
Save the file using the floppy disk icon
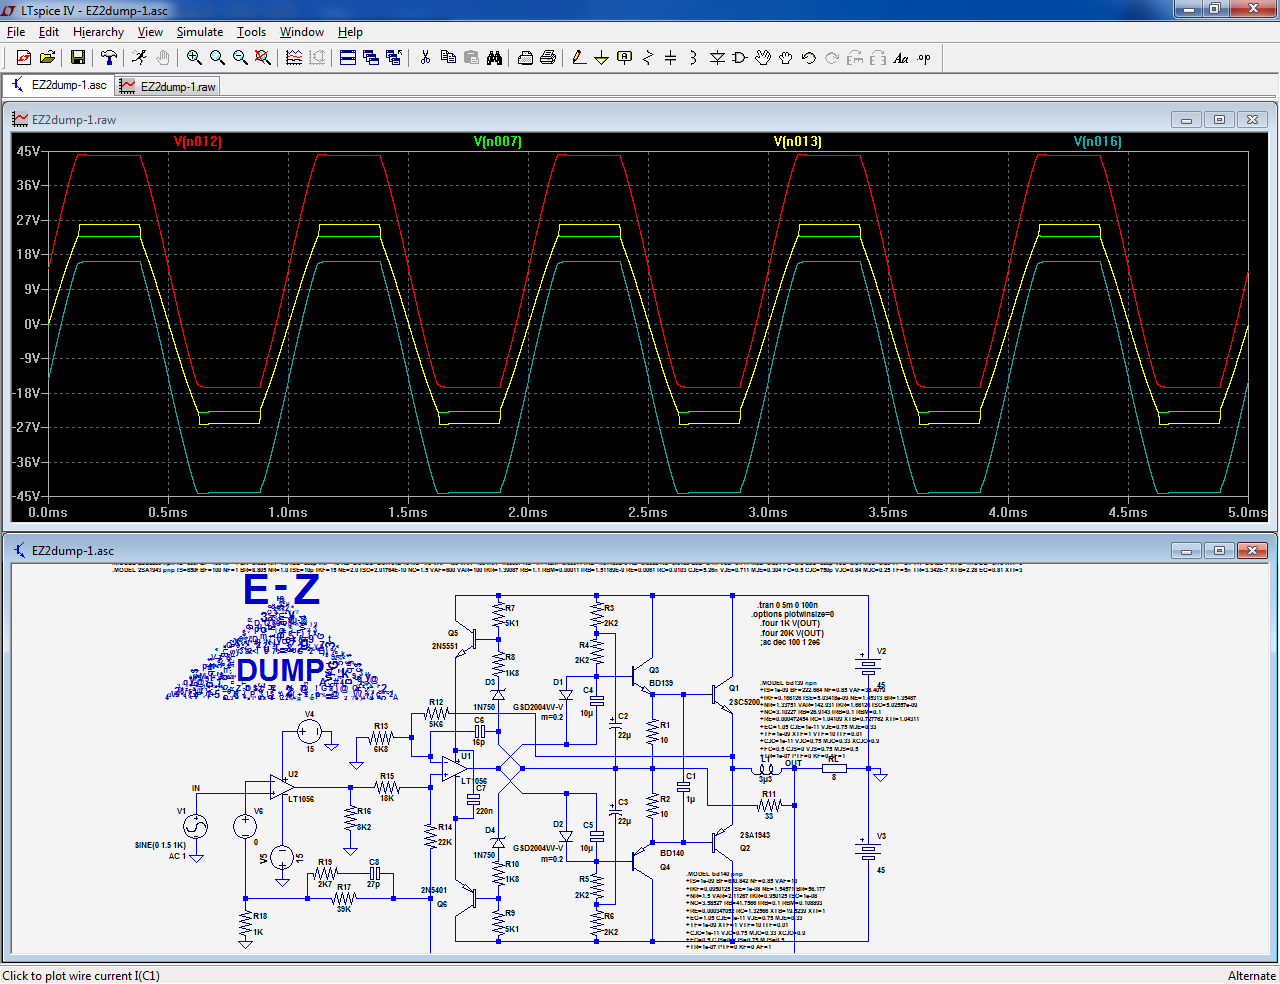click(77, 58)
